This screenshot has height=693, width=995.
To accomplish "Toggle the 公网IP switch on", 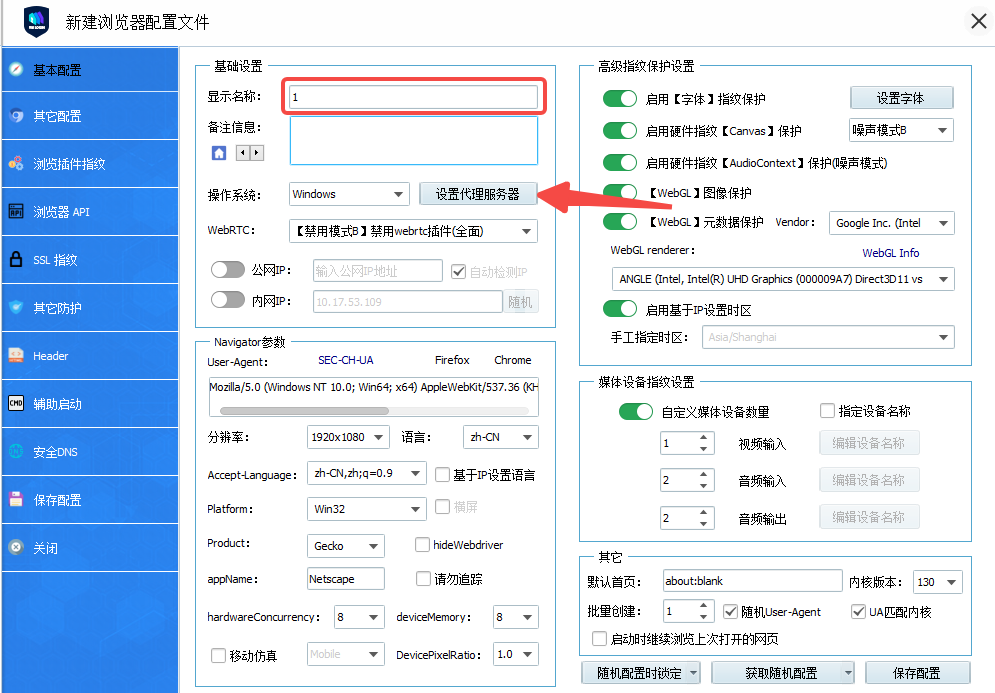I will click(228, 270).
